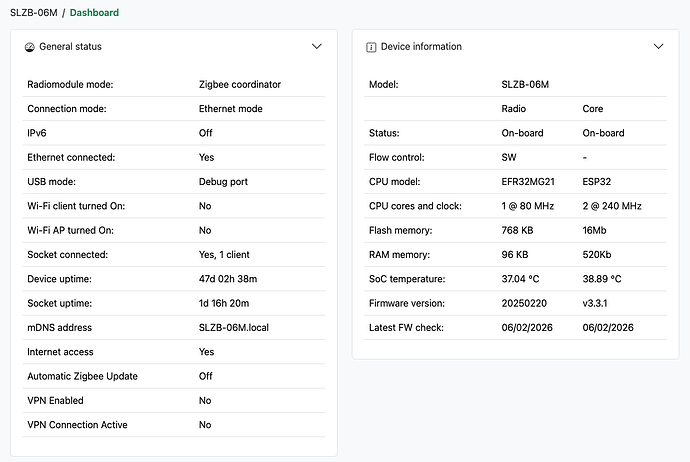Click the Radio Latest FW check date
Image resolution: width=690 pixels, height=462 pixels.
(x=527, y=327)
